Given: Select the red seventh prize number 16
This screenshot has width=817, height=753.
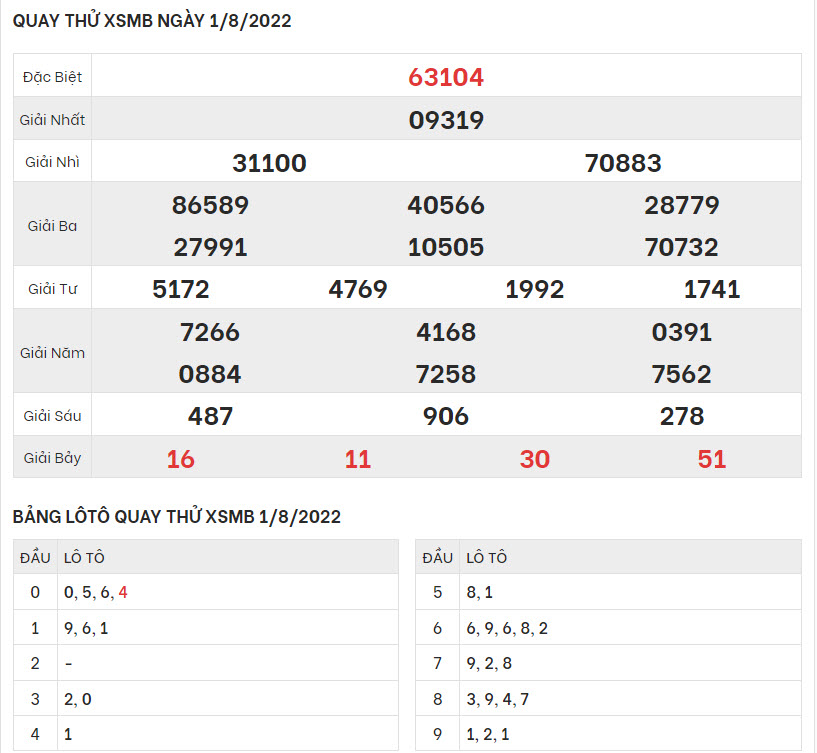Looking at the screenshot, I should point(181,459).
